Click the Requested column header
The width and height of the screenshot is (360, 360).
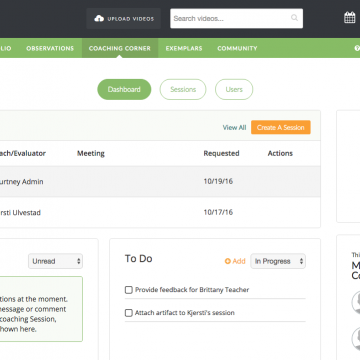221,153
